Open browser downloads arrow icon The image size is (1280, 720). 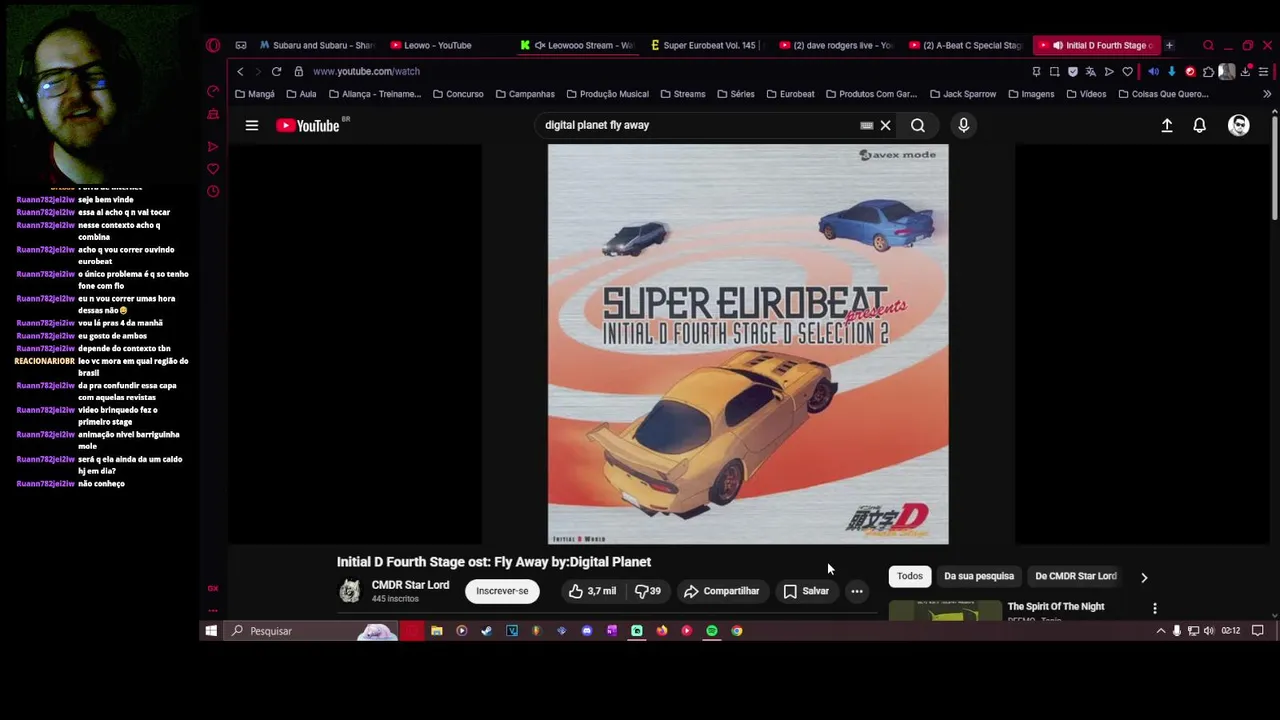pos(1245,72)
